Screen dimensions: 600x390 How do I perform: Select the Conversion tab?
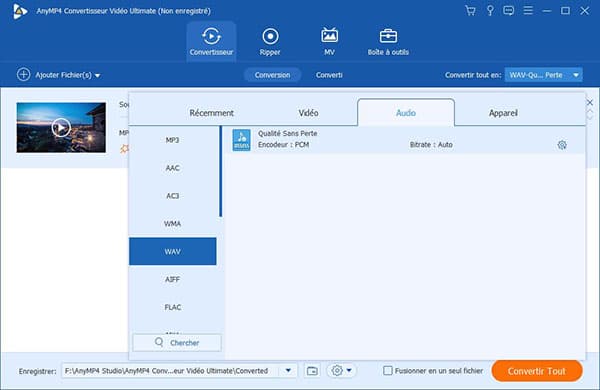point(272,75)
